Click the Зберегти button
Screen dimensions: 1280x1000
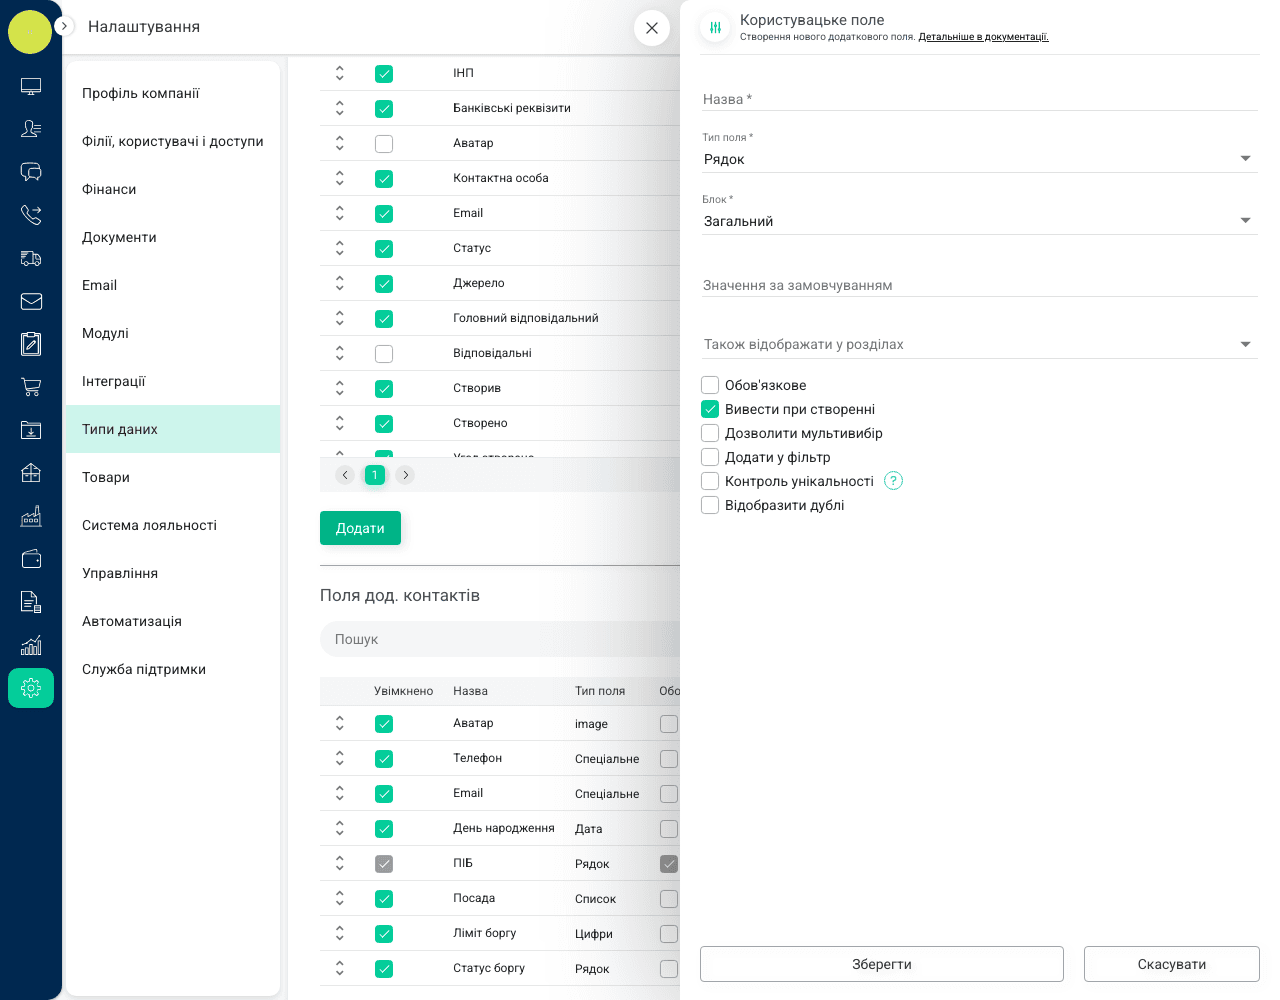tap(882, 964)
